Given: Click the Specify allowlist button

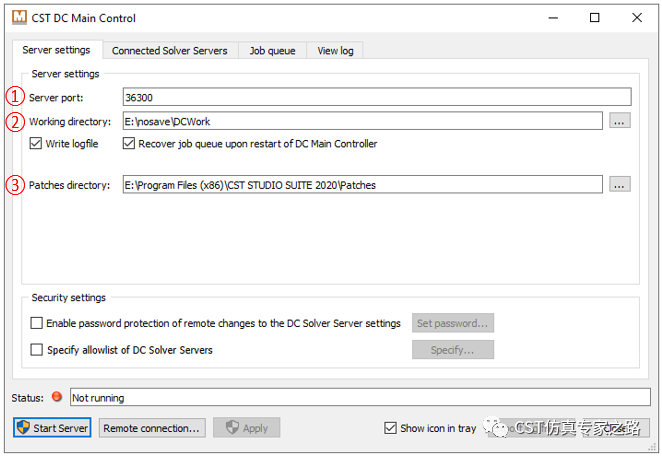Looking at the screenshot, I should point(453,350).
